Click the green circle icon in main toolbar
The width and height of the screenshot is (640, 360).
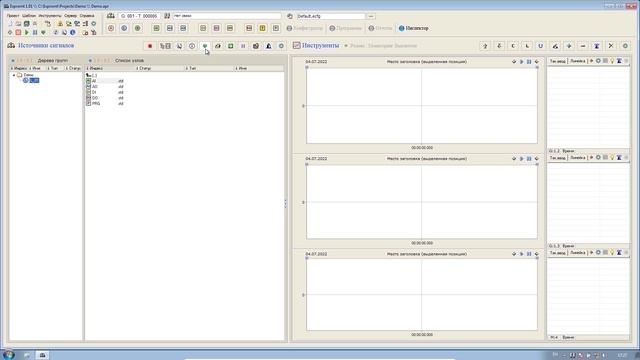point(138,28)
